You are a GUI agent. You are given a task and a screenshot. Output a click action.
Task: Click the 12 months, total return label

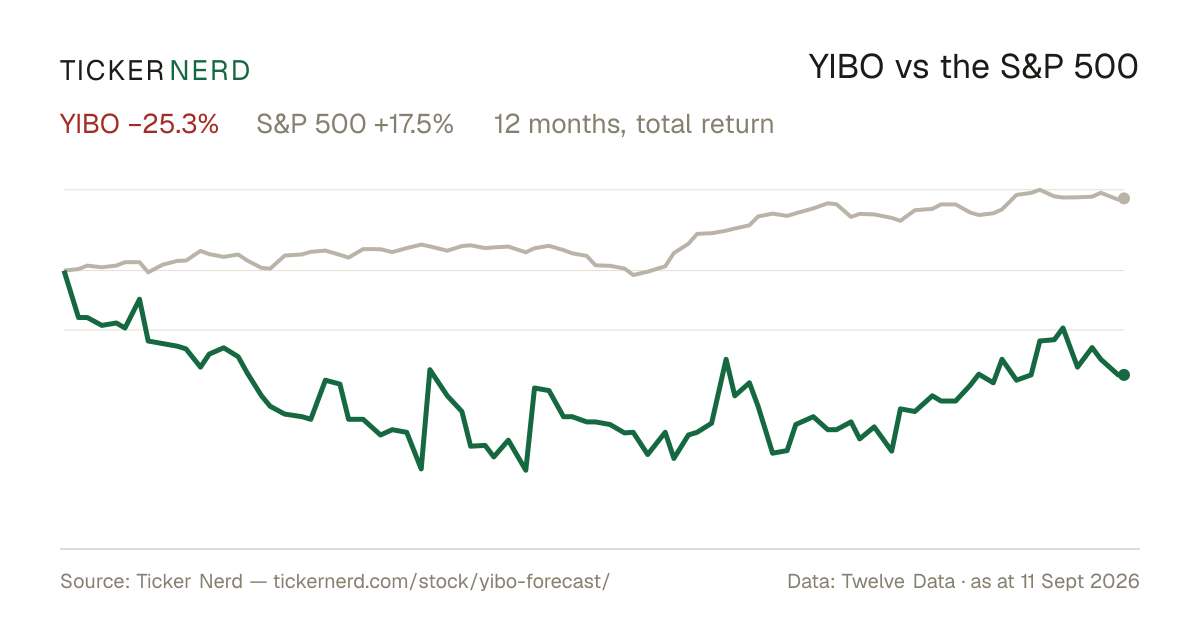coord(633,124)
